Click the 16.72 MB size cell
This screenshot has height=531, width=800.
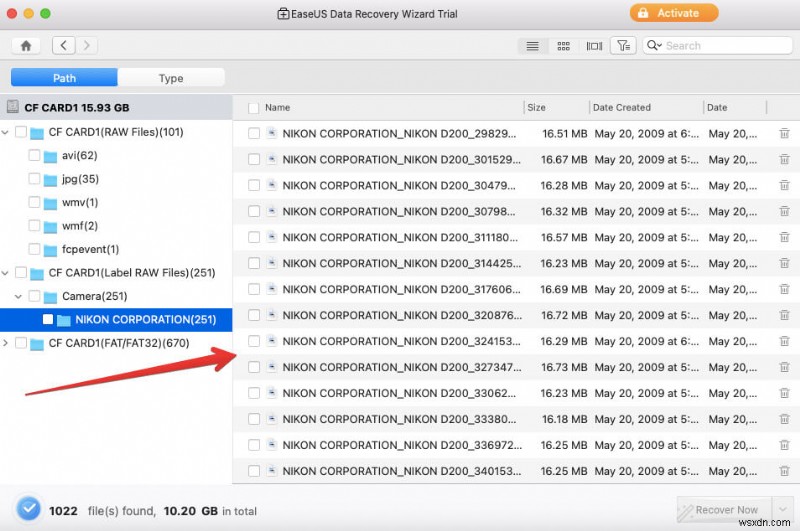click(564, 316)
